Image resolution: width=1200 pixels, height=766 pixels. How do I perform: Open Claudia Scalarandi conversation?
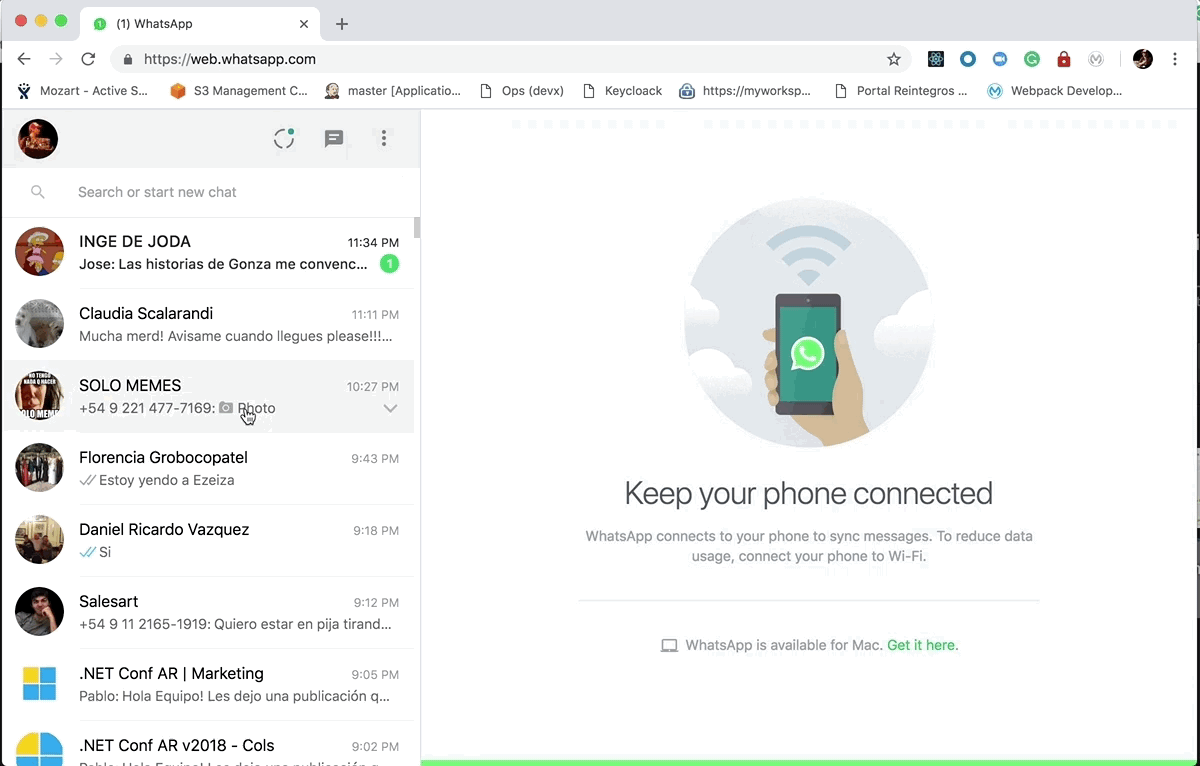208,325
